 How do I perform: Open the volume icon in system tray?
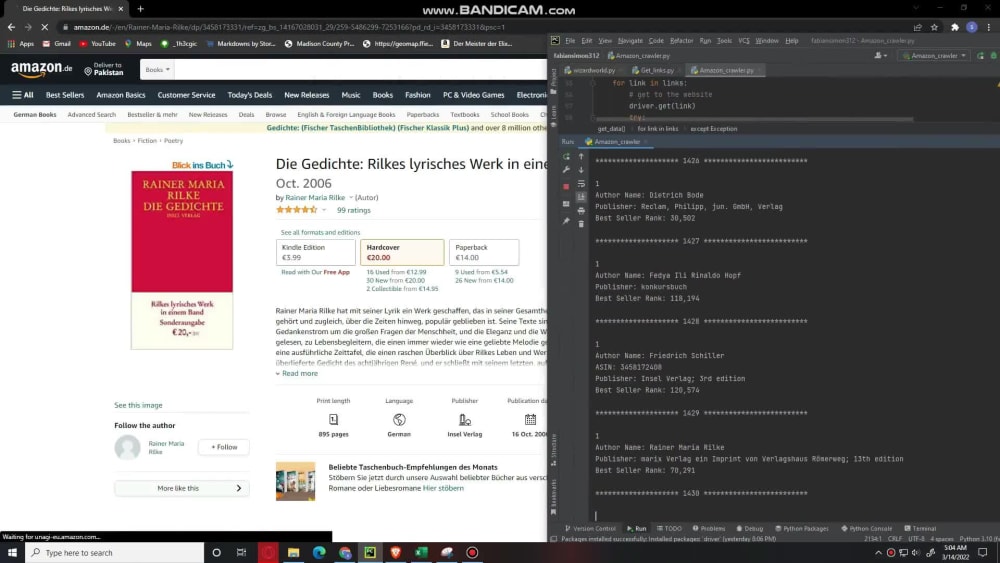click(x=916, y=553)
